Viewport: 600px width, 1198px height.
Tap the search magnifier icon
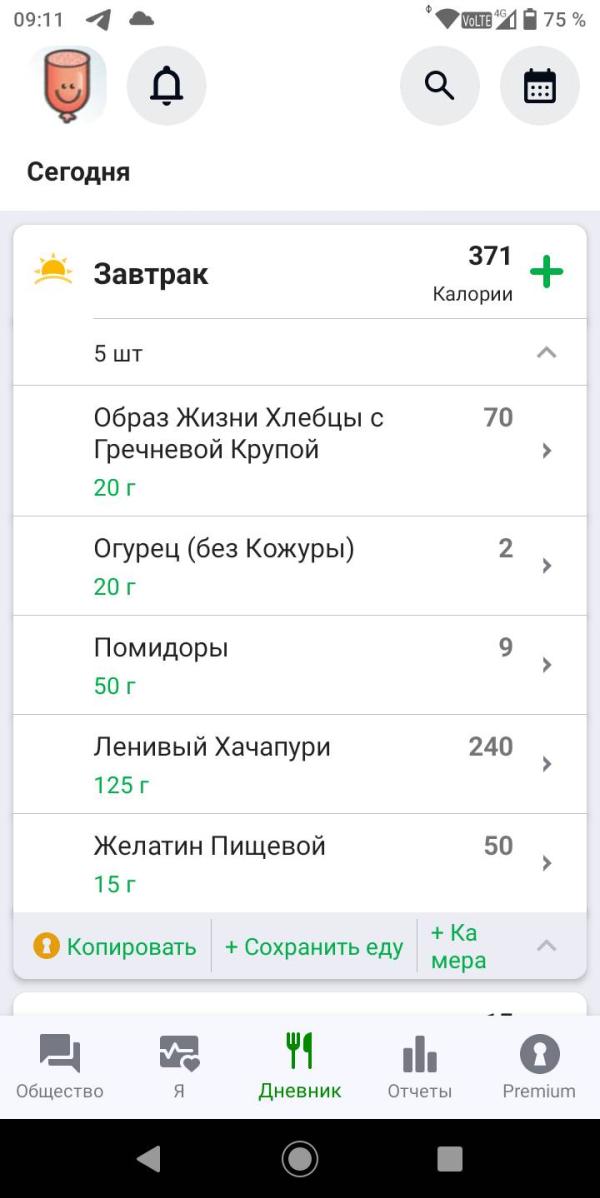click(x=439, y=86)
